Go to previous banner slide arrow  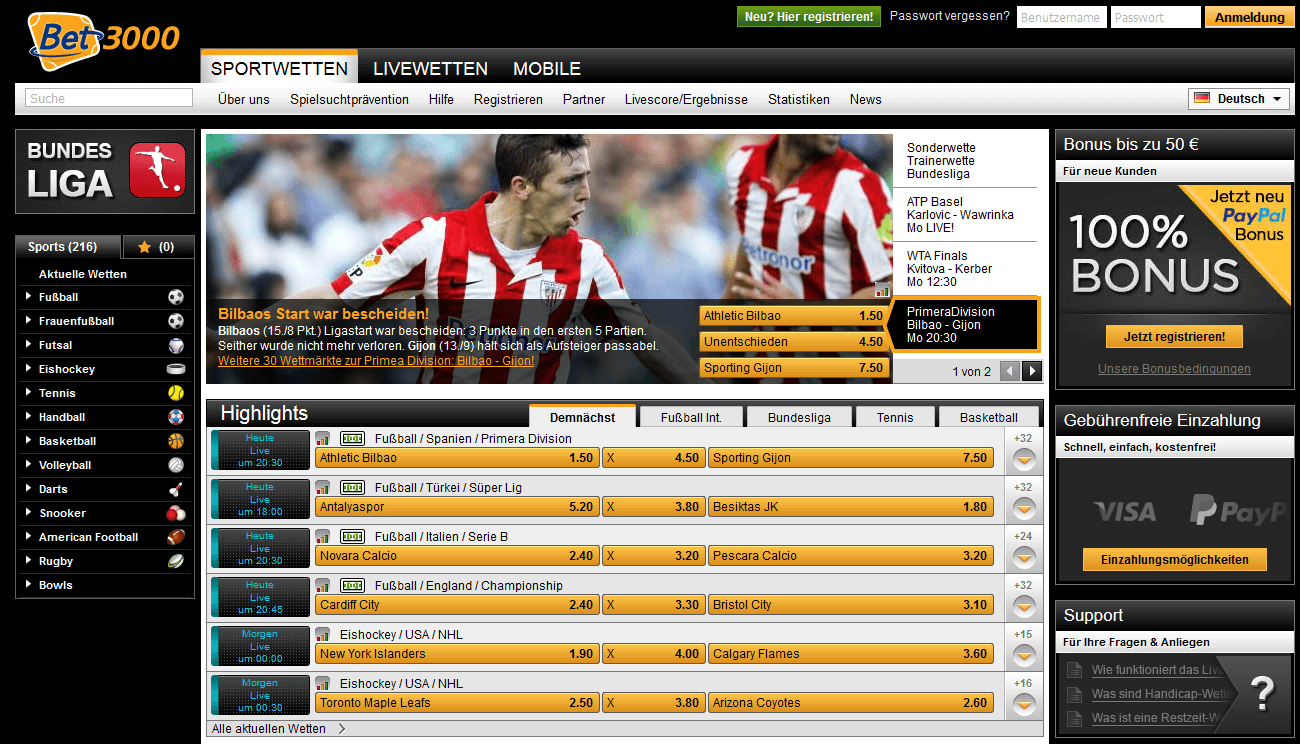coord(1010,371)
